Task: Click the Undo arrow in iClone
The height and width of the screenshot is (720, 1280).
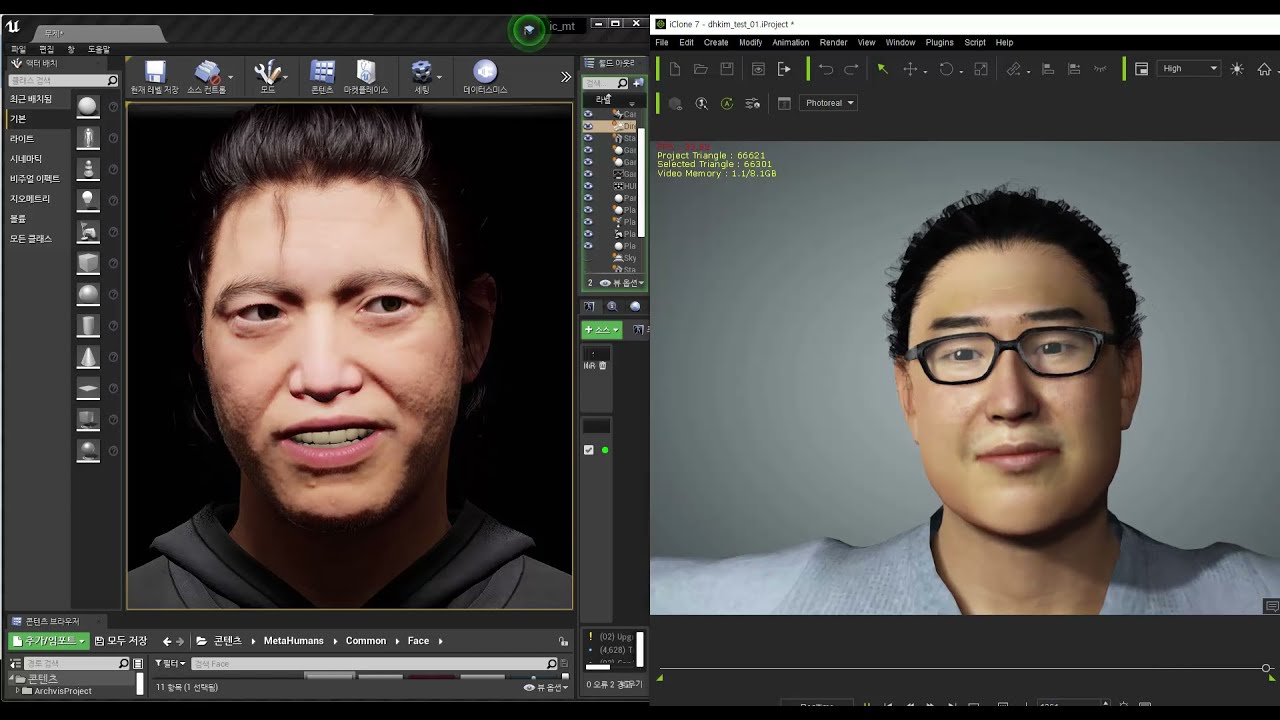Action: coord(826,69)
